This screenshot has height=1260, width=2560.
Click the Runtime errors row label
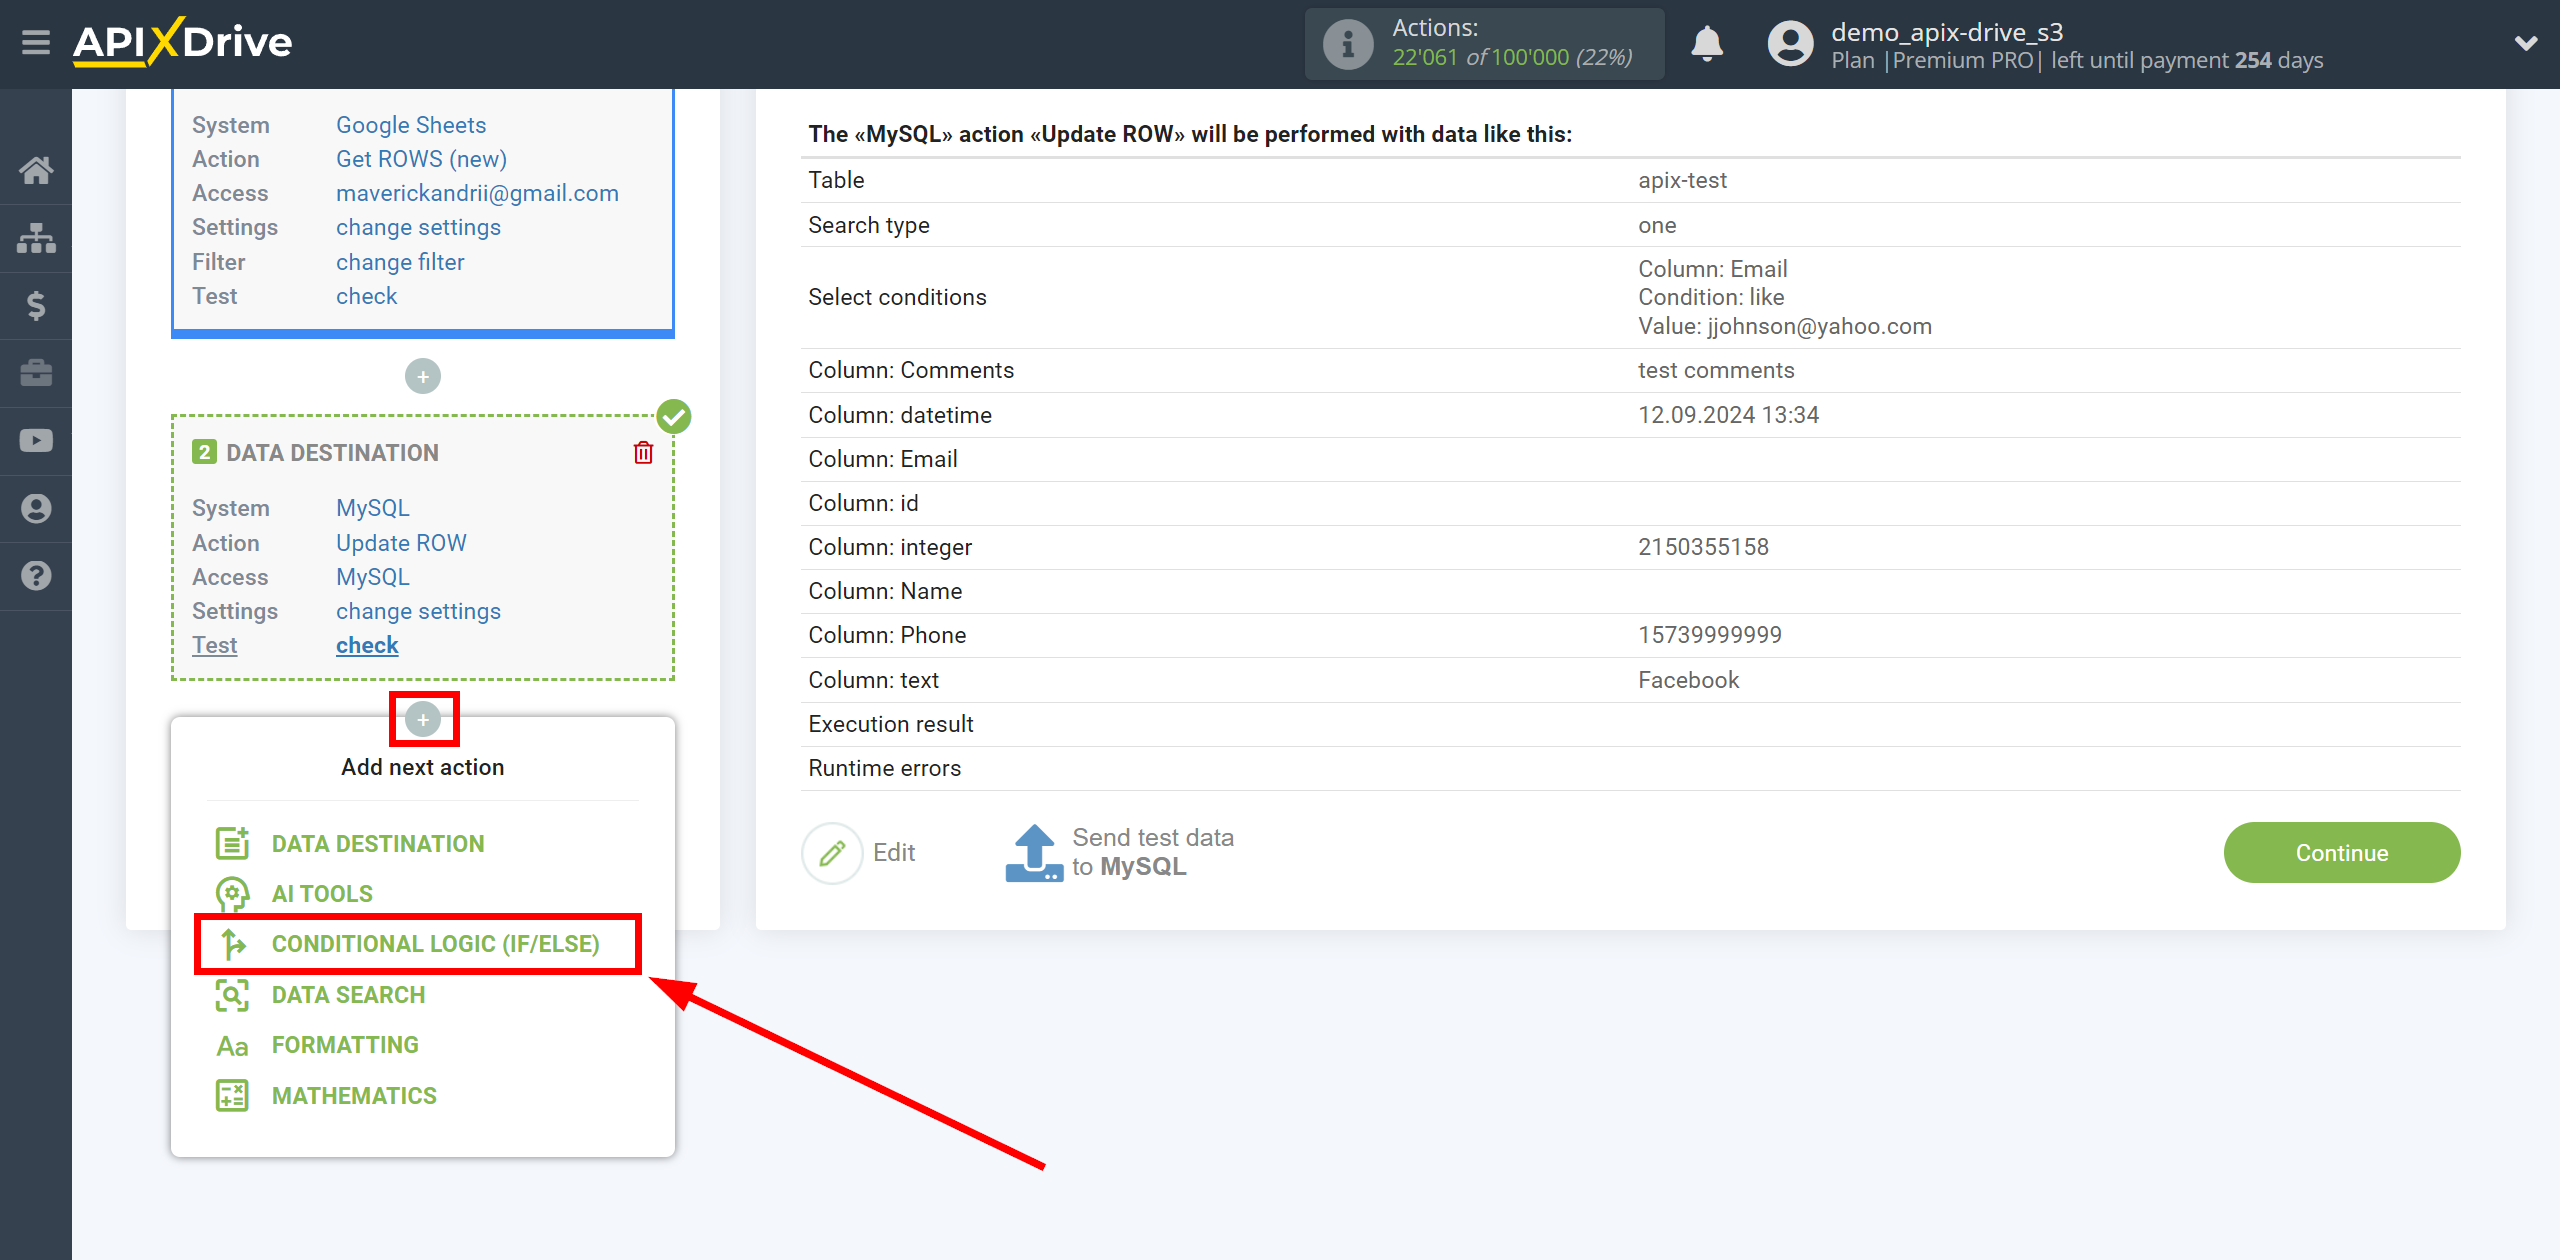click(884, 768)
